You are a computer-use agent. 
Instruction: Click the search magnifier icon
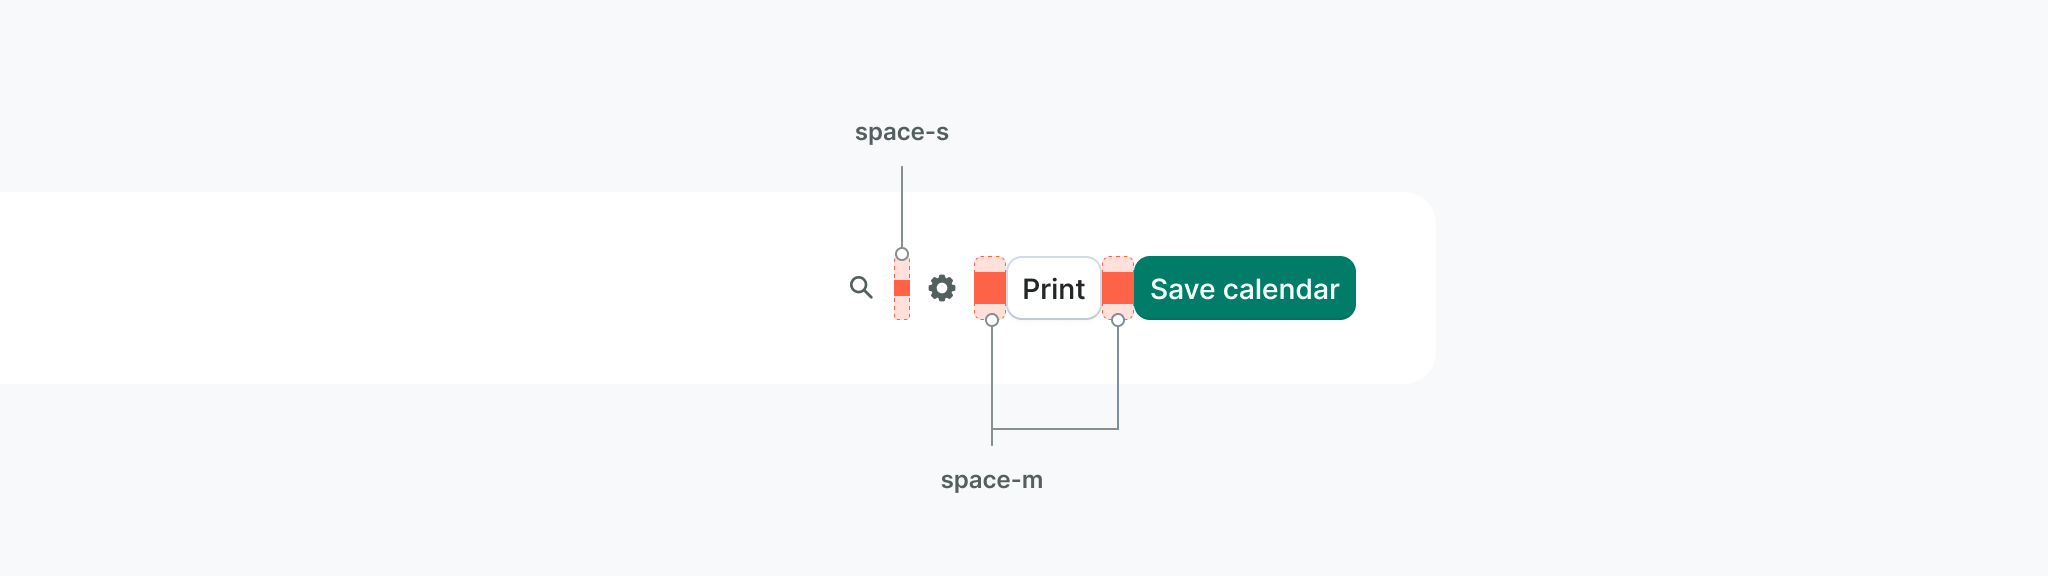[x=860, y=288]
